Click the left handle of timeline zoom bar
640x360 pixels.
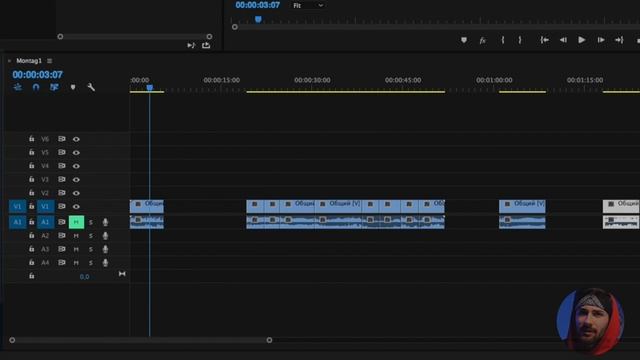(x=12, y=340)
